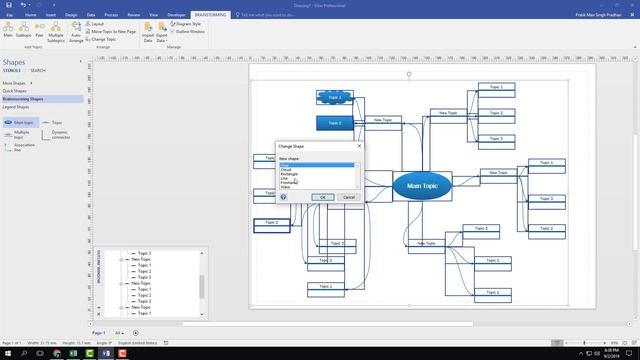Viewport: 640px width, 360px height.
Task: Click the Peer topic ribbon icon
Action: [39, 30]
